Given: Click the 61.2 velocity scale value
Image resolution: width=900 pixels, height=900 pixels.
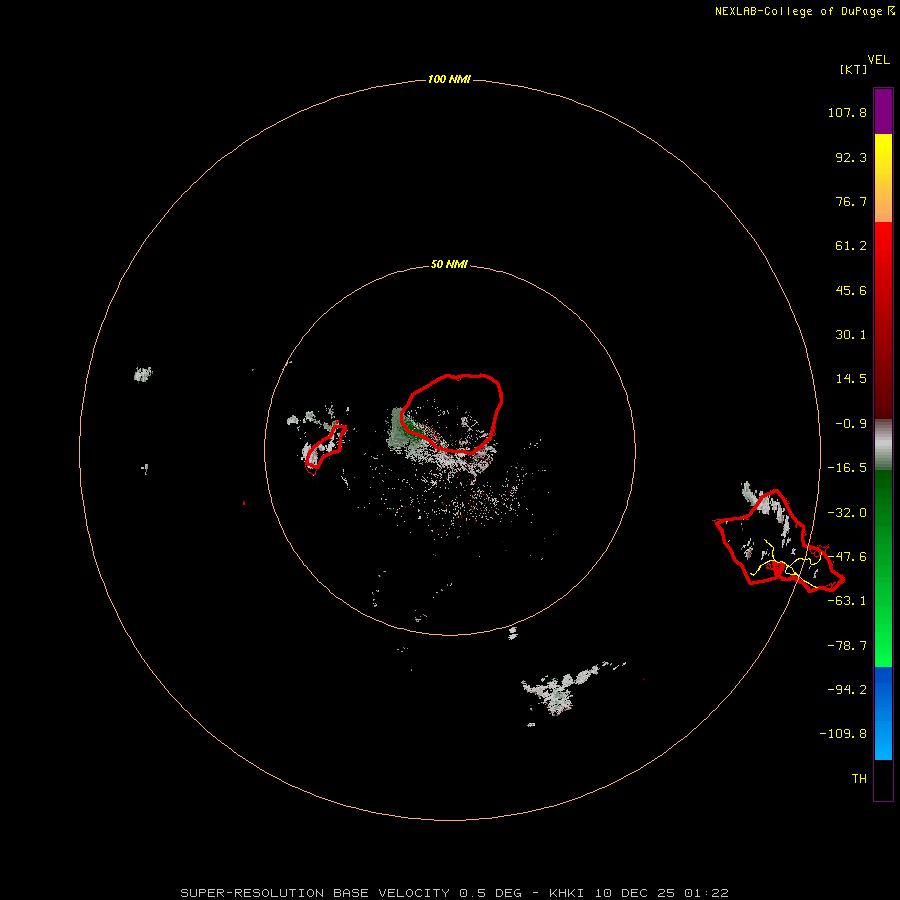Looking at the screenshot, I should [x=851, y=246].
